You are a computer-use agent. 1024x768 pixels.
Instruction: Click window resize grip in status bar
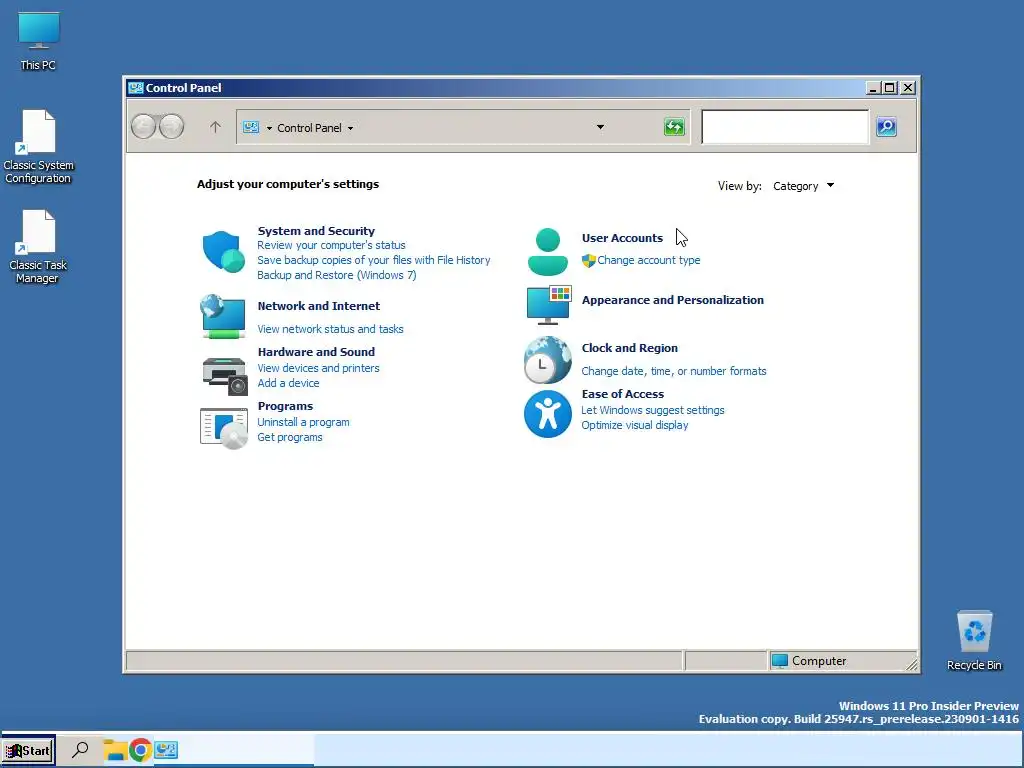point(912,664)
